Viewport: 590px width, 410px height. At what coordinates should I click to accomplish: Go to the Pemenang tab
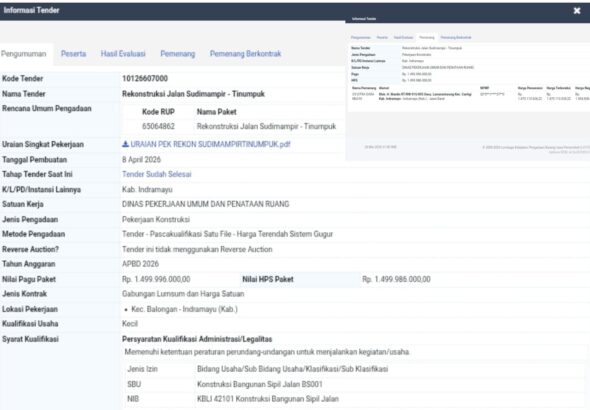pyautogui.click(x=178, y=54)
